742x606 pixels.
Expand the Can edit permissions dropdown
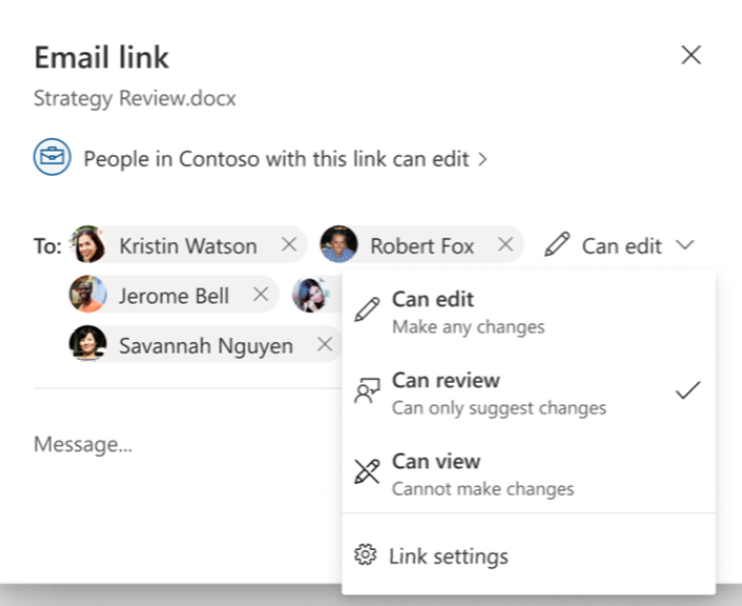click(621, 246)
